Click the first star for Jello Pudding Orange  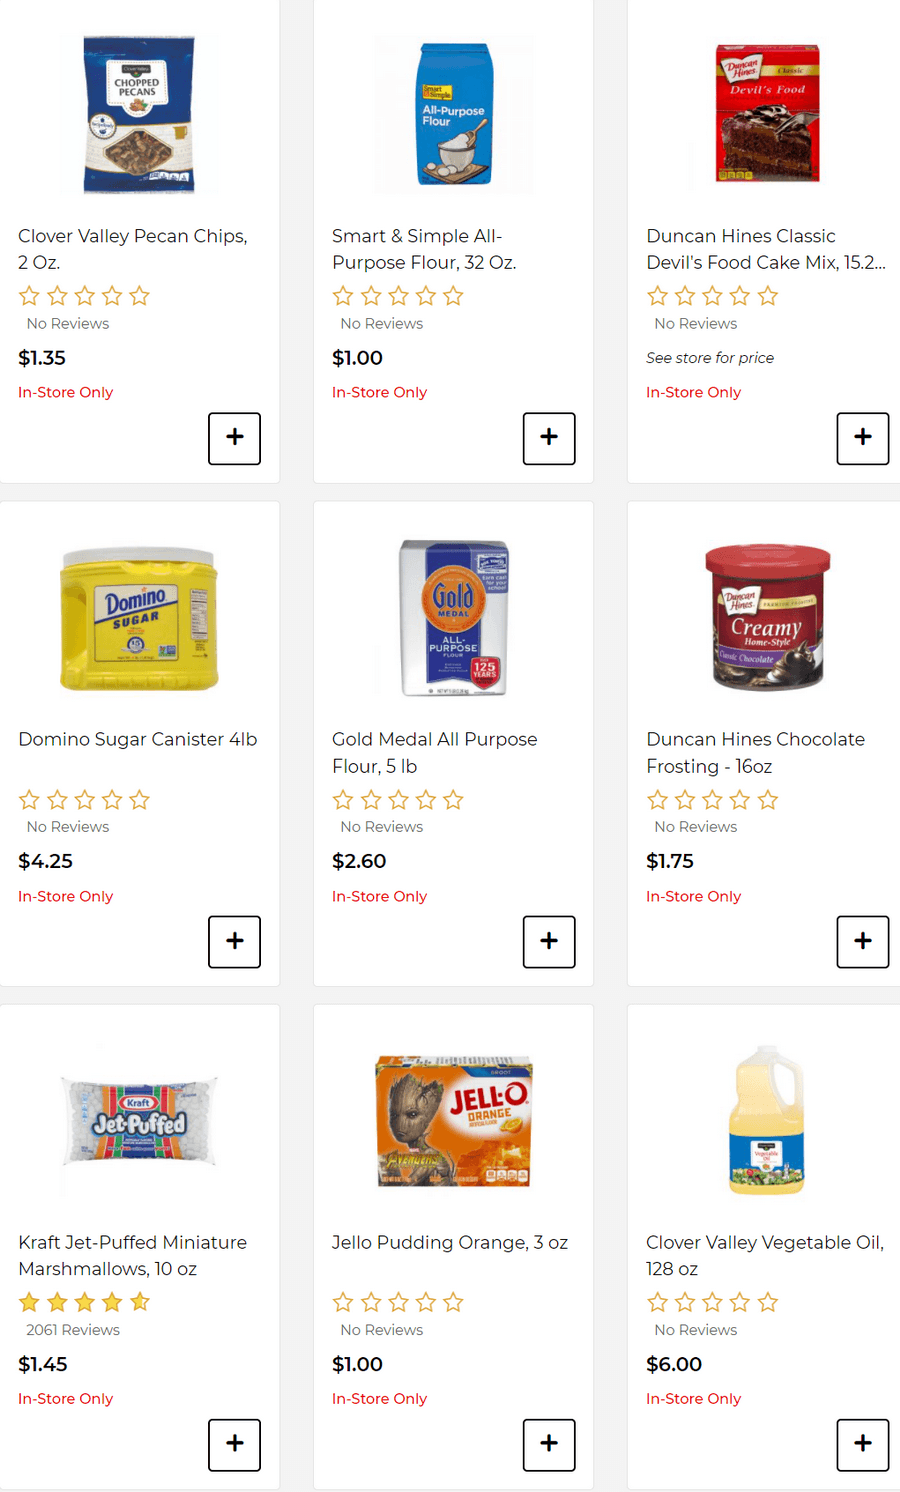pyautogui.click(x=343, y=1301)
